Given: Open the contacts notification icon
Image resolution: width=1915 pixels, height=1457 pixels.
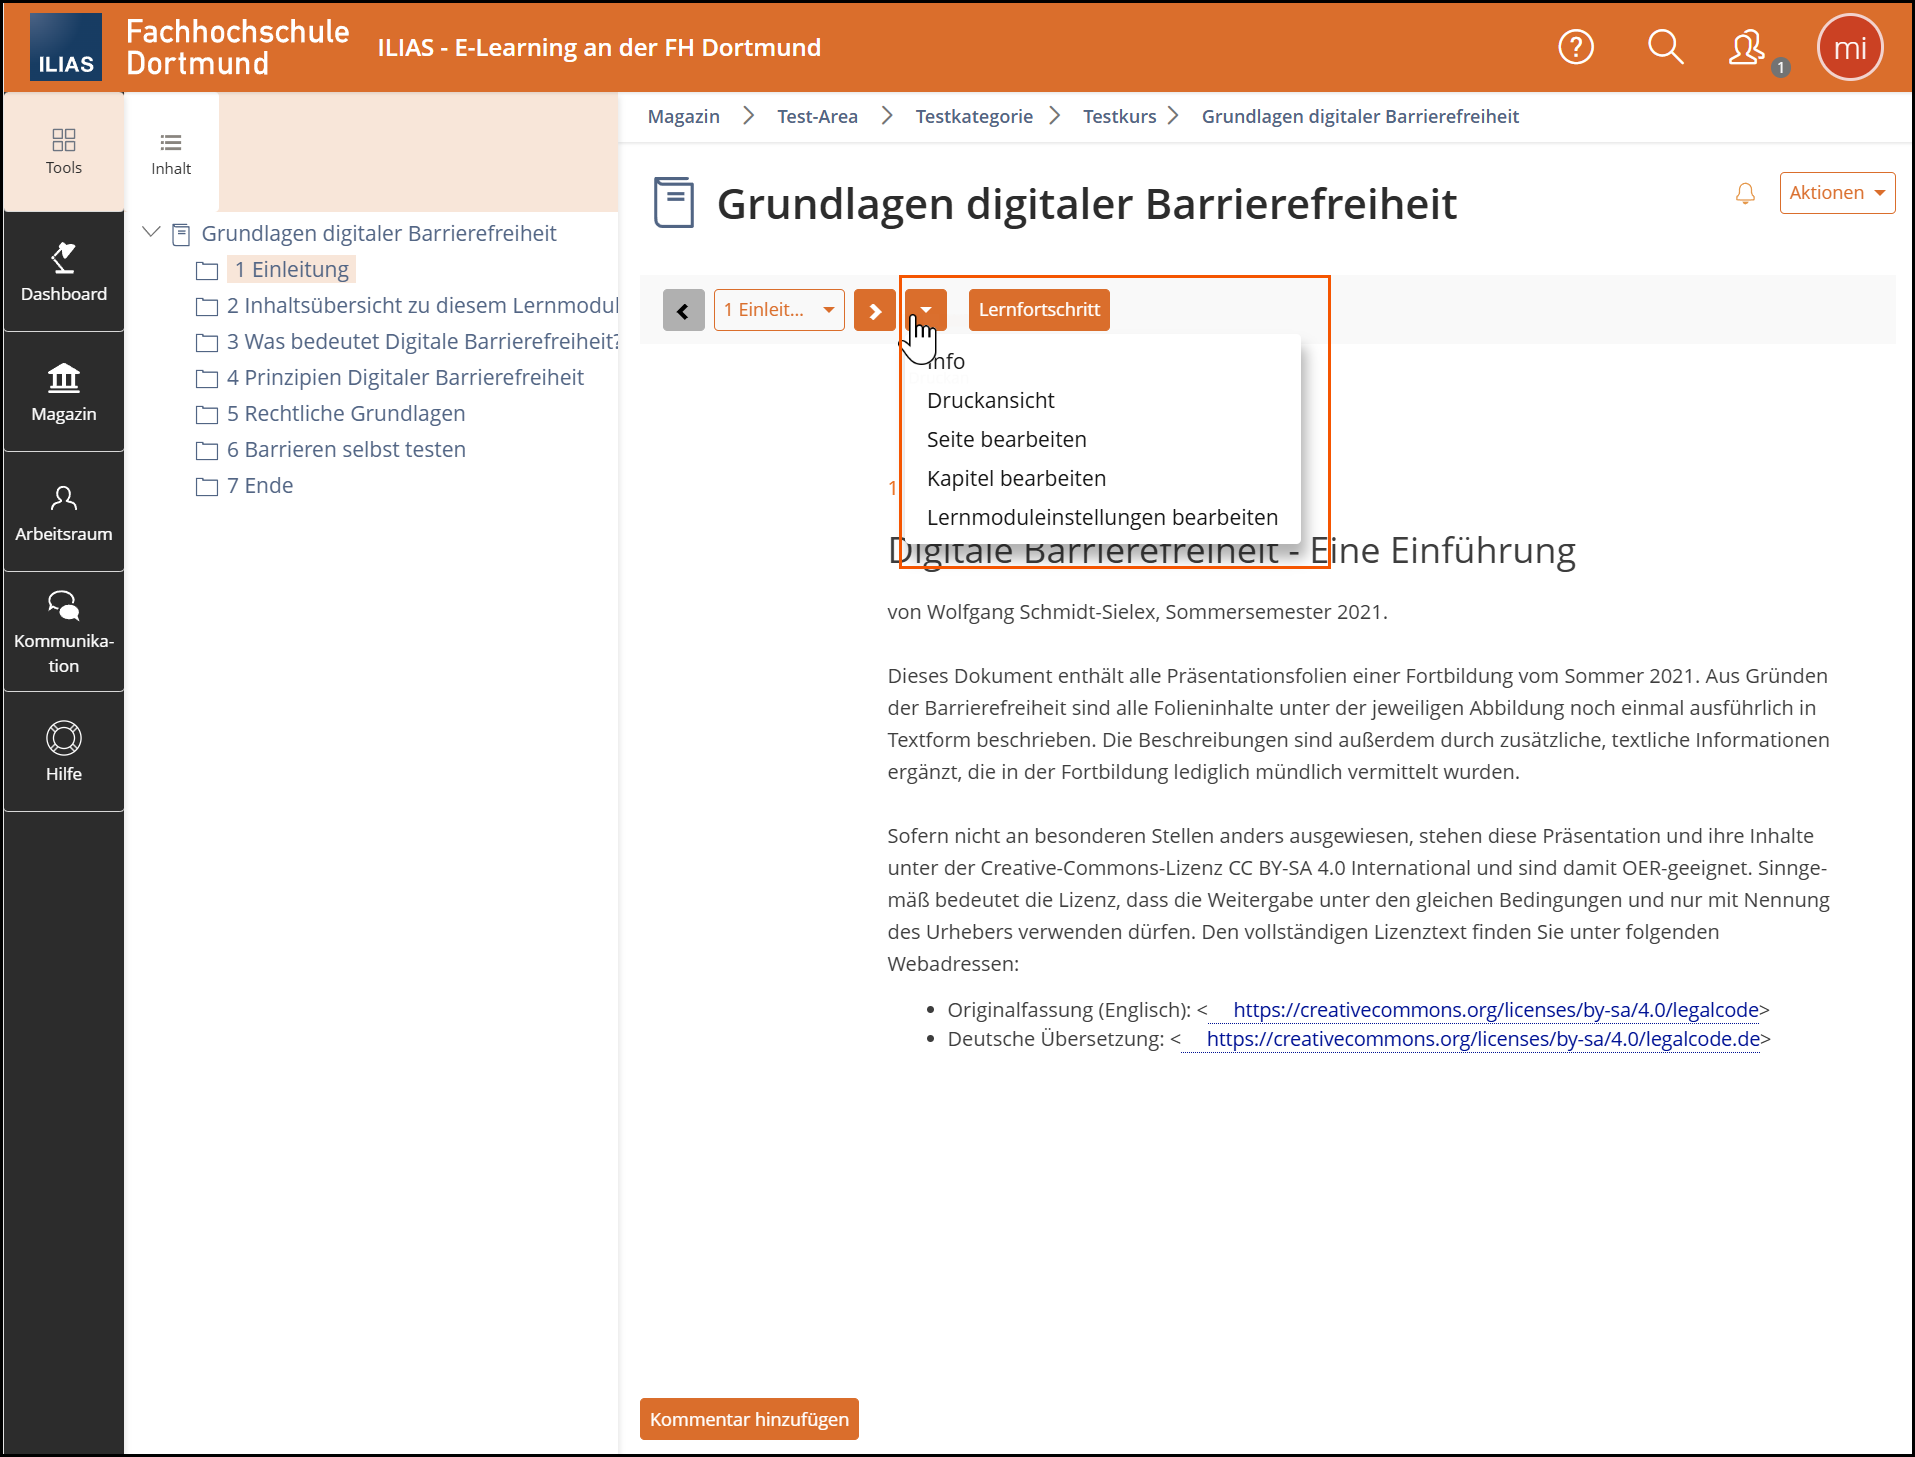Looking at the screenshot, I should (1747, 48).
